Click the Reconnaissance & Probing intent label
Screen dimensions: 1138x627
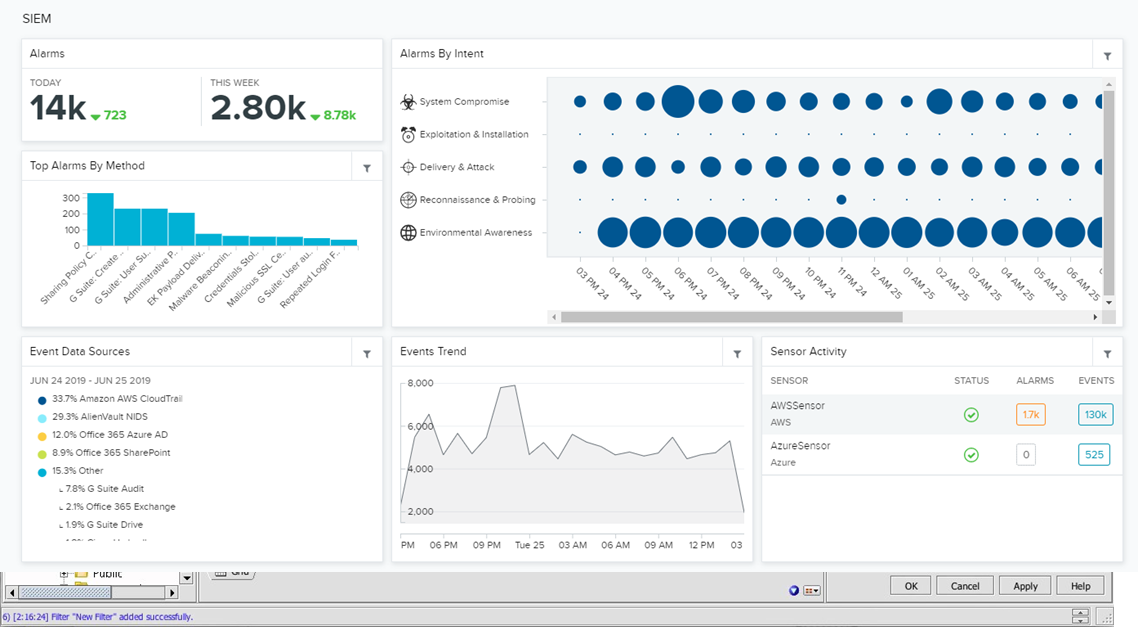(x=478, y=200)
